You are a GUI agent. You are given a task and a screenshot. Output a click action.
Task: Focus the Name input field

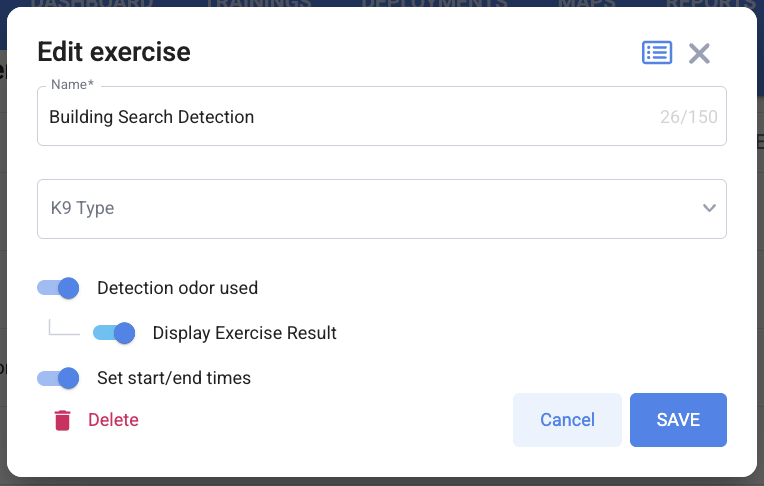[350, 117]
